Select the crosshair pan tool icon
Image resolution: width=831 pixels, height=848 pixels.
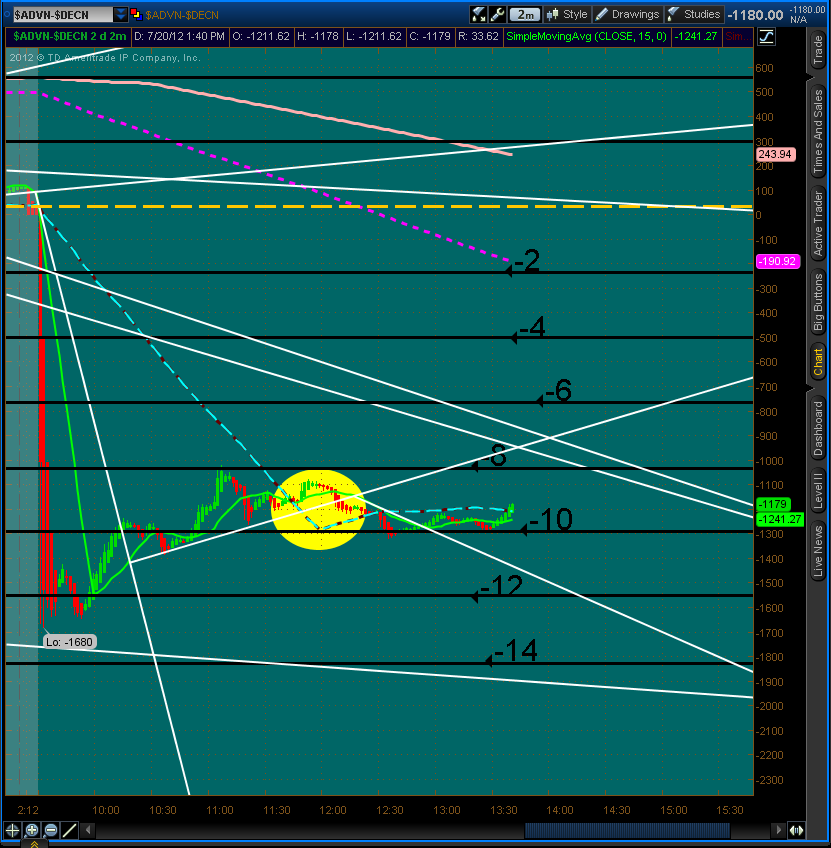pos(12,830)
